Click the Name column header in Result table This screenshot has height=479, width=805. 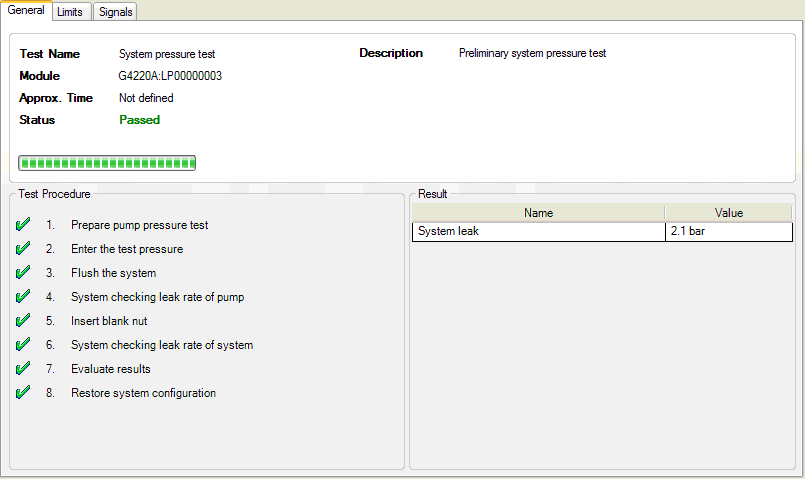(538, 213)
